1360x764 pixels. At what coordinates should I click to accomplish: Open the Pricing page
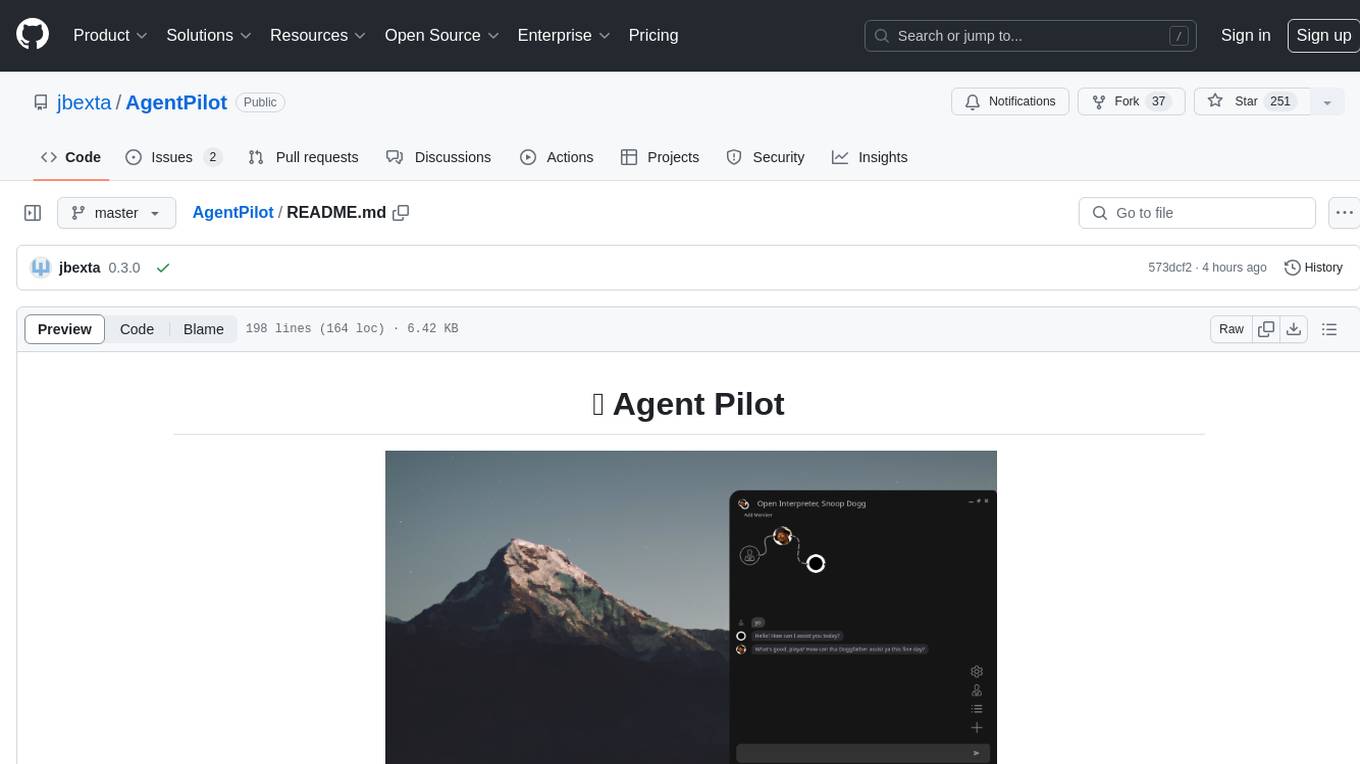[653, 35]
